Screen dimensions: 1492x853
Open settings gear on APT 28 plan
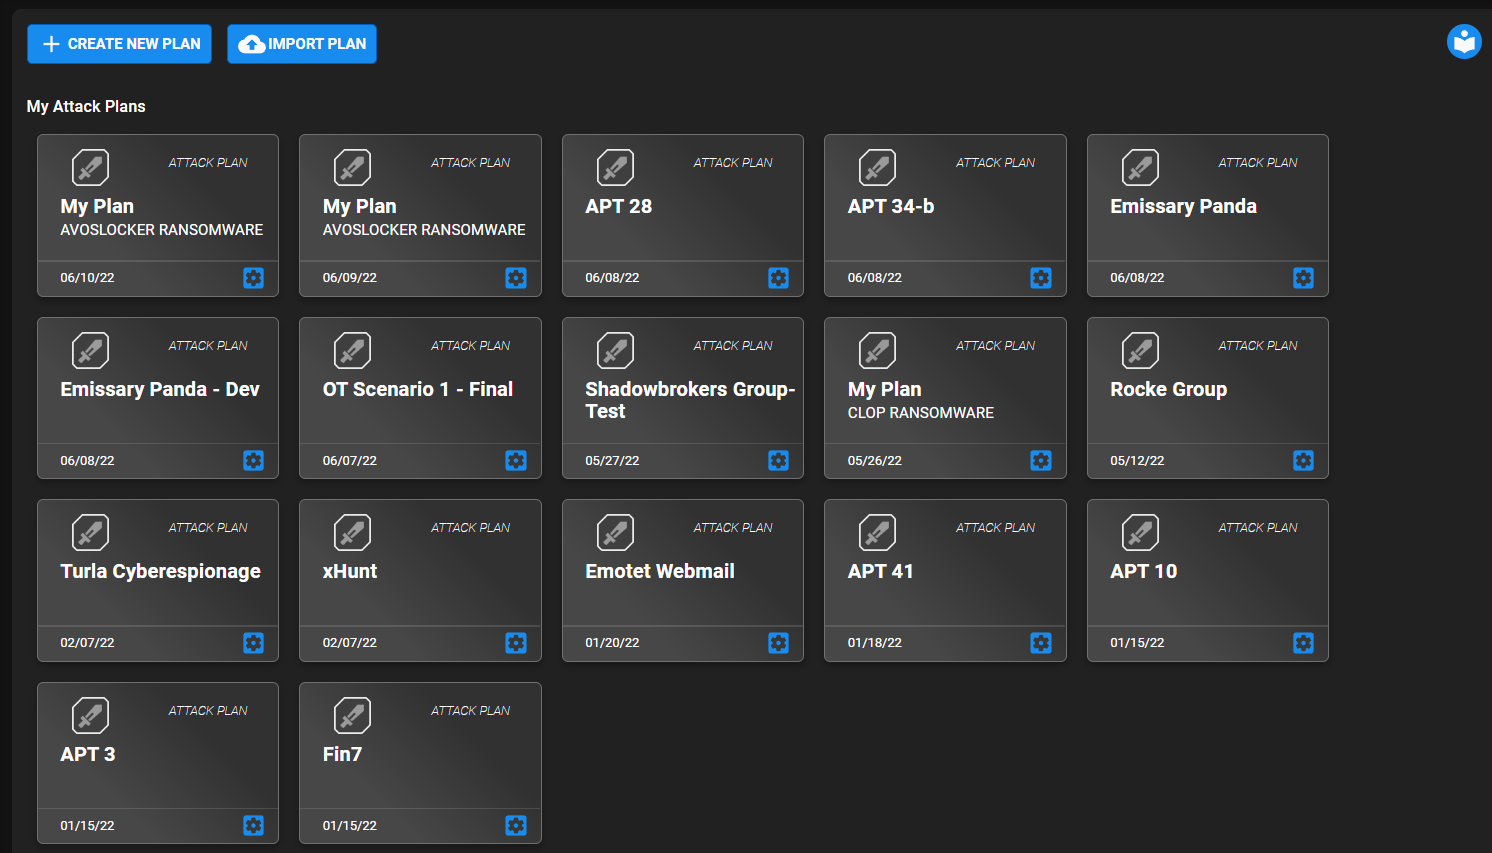(778, 278)
